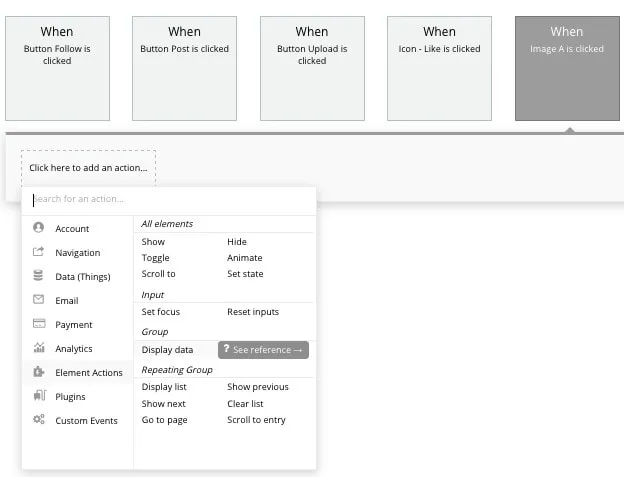The width and height of the screenshot is (624, 477).
Task: Click the Data (Things) database icon
Action: click(39, 276)
